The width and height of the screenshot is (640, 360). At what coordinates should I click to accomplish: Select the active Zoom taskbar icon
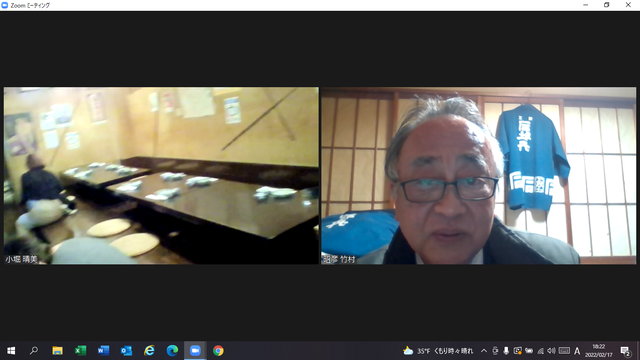click(195, 351)
